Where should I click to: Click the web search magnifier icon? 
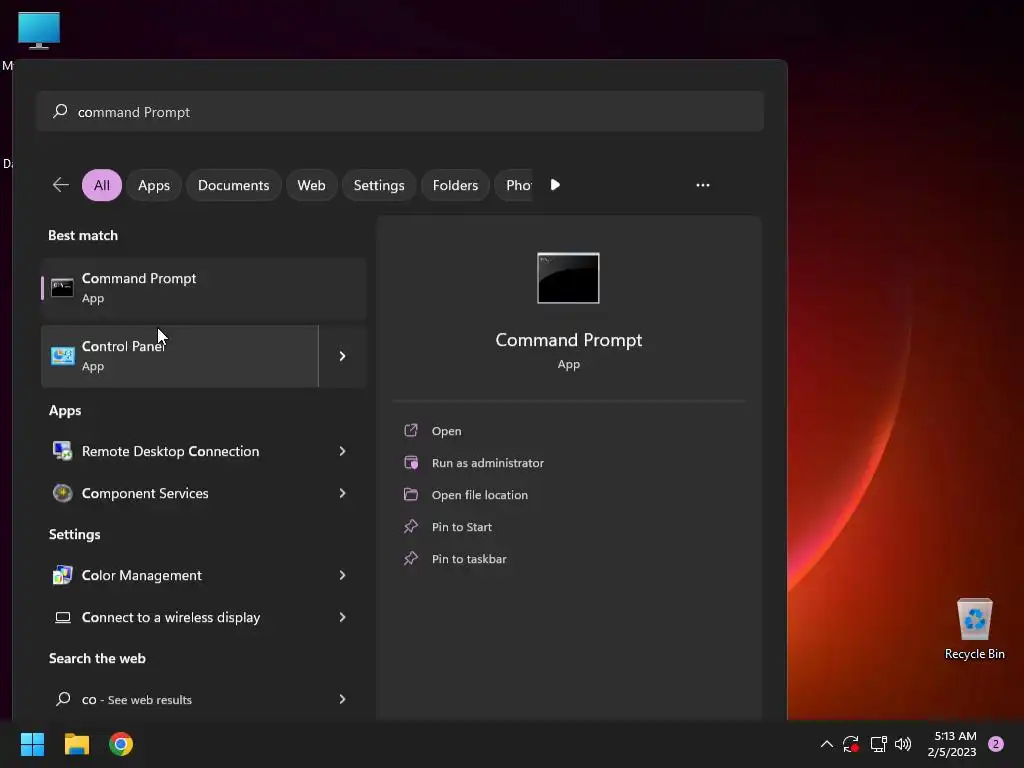[x=63, y=699]
